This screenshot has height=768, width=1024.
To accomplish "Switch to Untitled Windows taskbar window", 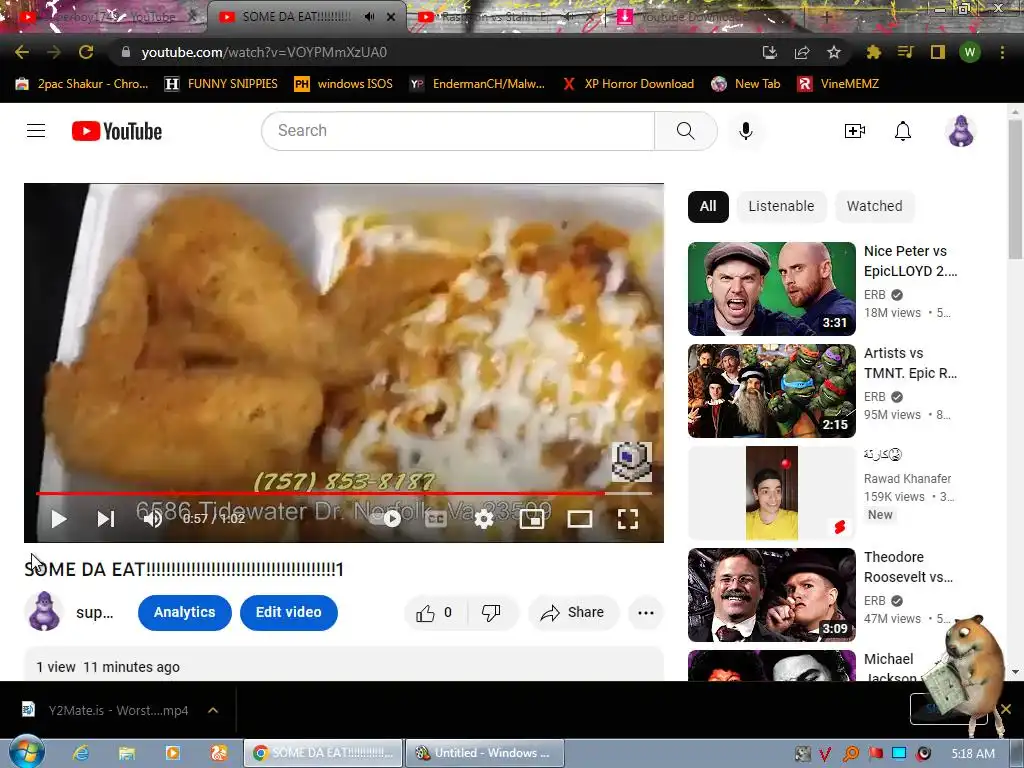I will 485,753.
